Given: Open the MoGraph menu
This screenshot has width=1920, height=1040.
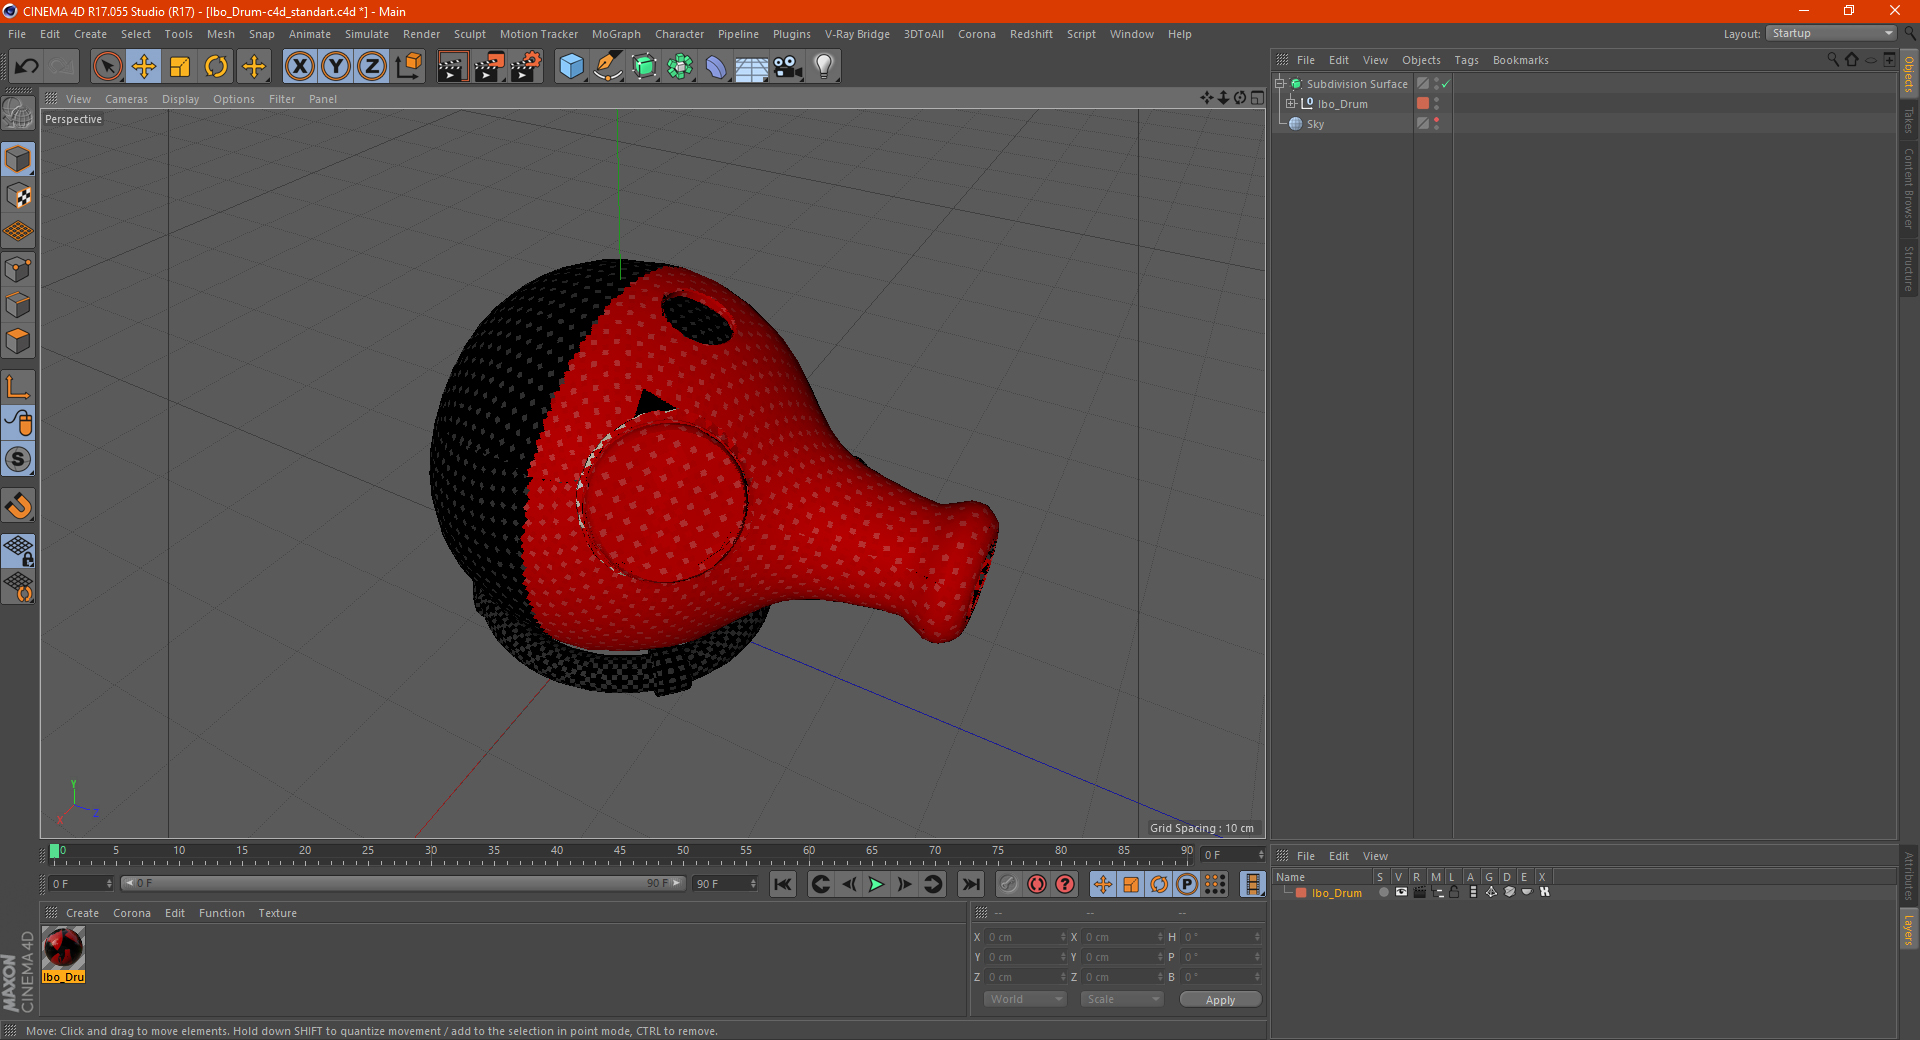Looking at the screenshot, I should click(x=616, y=34).
